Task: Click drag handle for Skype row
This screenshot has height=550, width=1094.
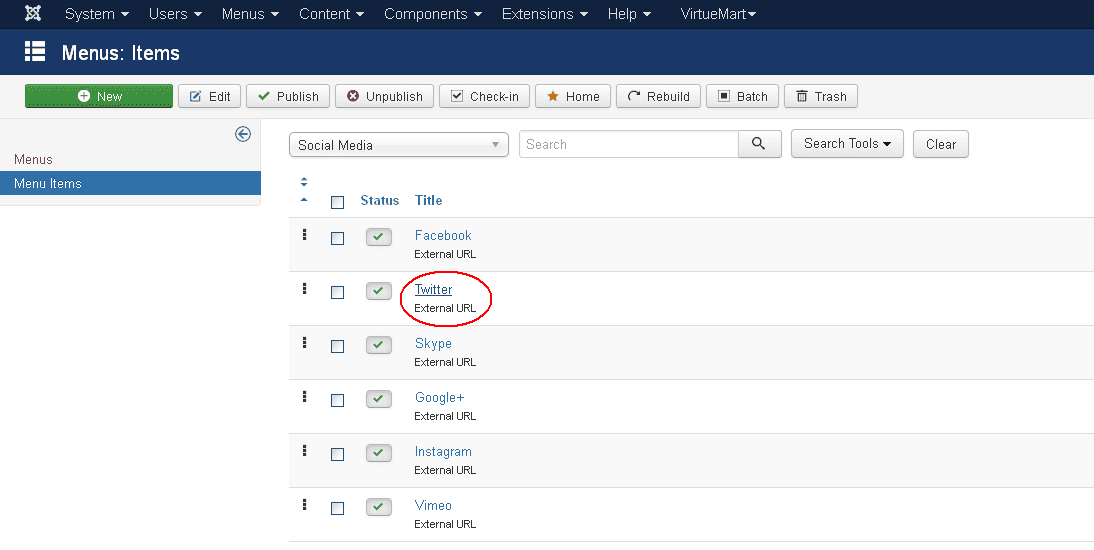Action: pos(304,343)
